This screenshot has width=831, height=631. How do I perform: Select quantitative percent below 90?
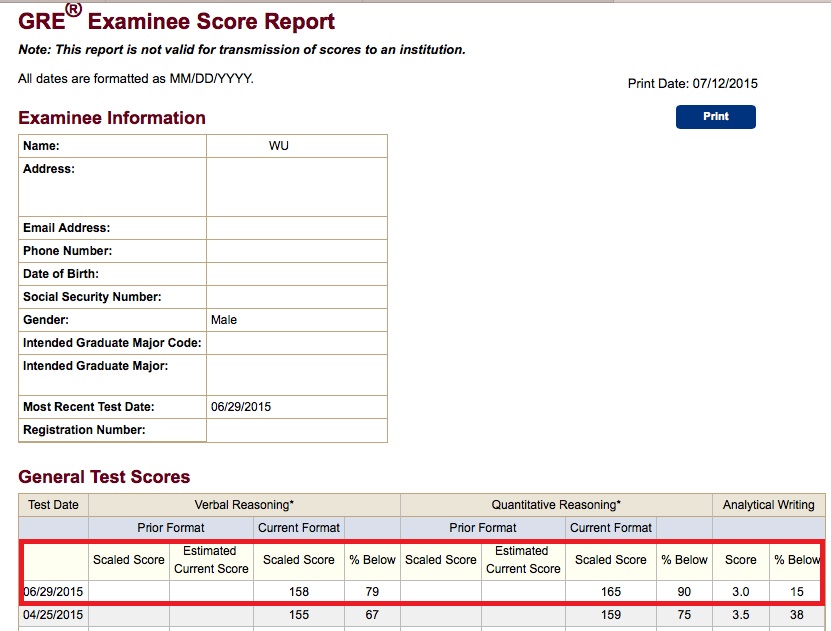[x=684, y=592]
